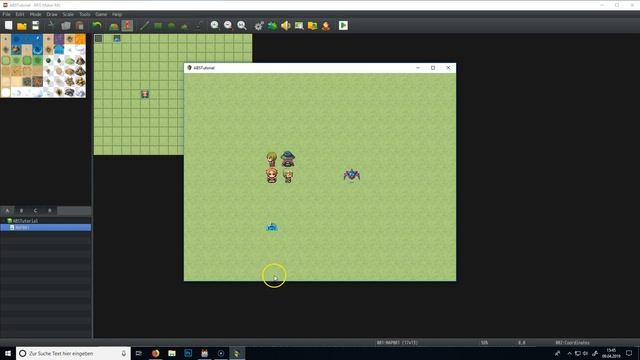Reset map zoom to actual size
Image resolution: width=640 pixels, height=360 pixels.
tap(242, 25)
